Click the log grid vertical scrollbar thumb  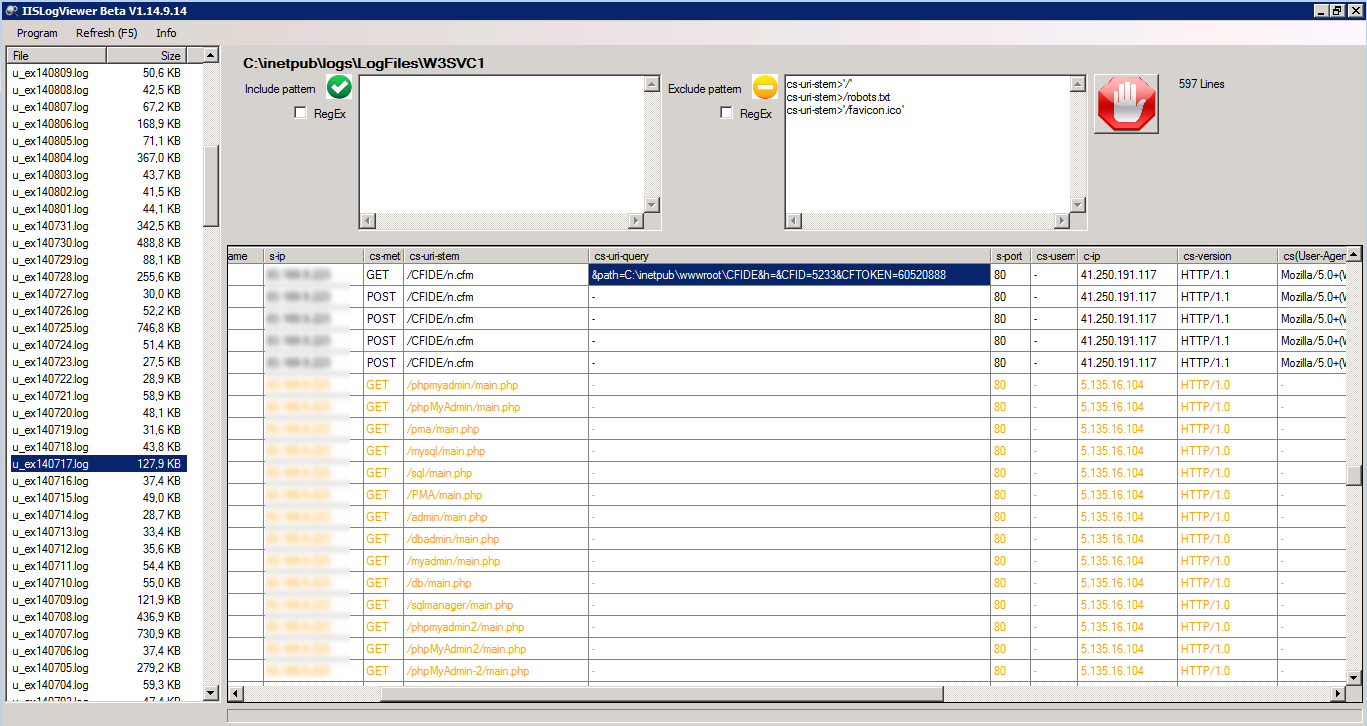[1354, 474]
